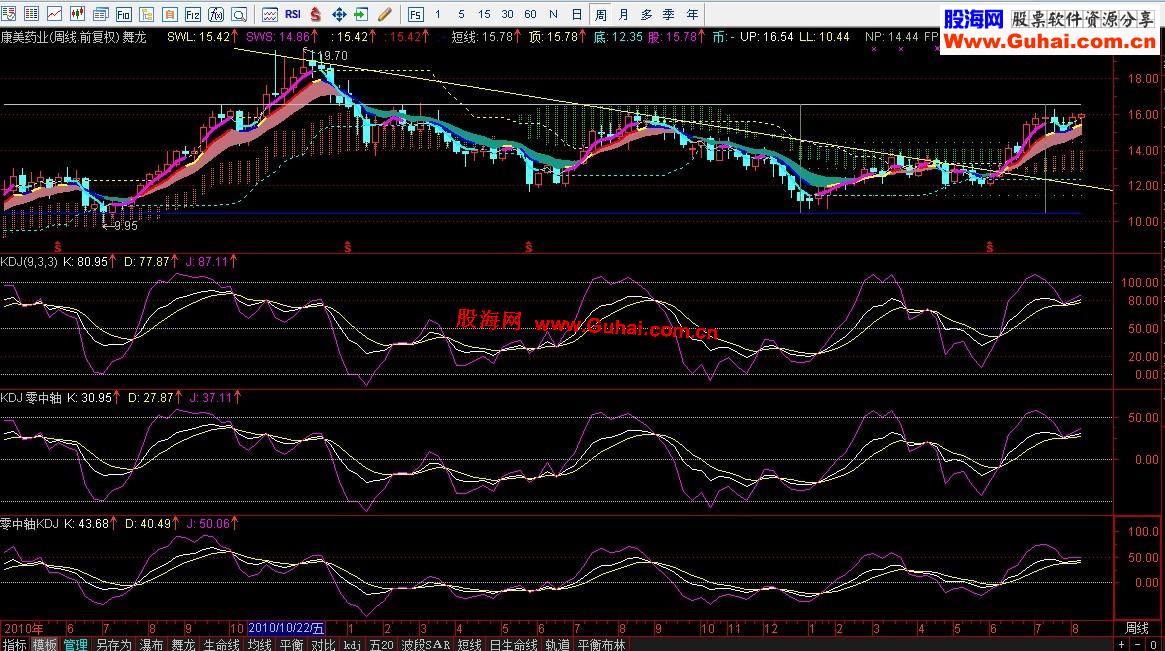The image size is (1165, 651).
Task: Click the magnifier stock screener icon
Action: tap(238, 13)
